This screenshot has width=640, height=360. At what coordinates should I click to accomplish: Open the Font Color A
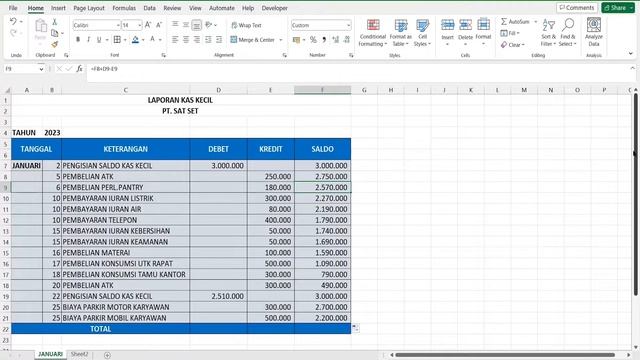(152, 40)
